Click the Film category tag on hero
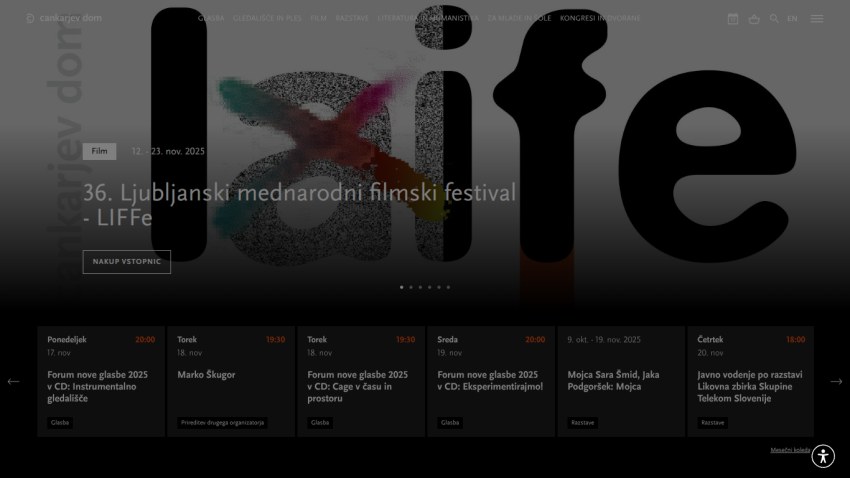Viewport: 850px width, 478px height. point(99,151)
